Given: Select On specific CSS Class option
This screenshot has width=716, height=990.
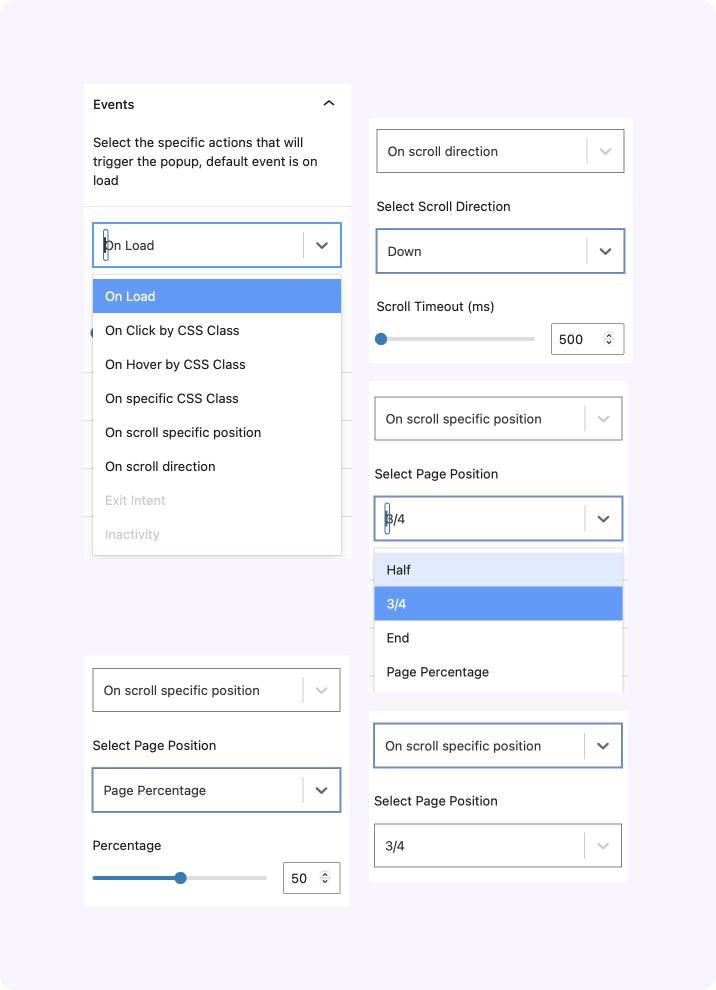Looking at the screenshot, I should [x=172, y=398].
